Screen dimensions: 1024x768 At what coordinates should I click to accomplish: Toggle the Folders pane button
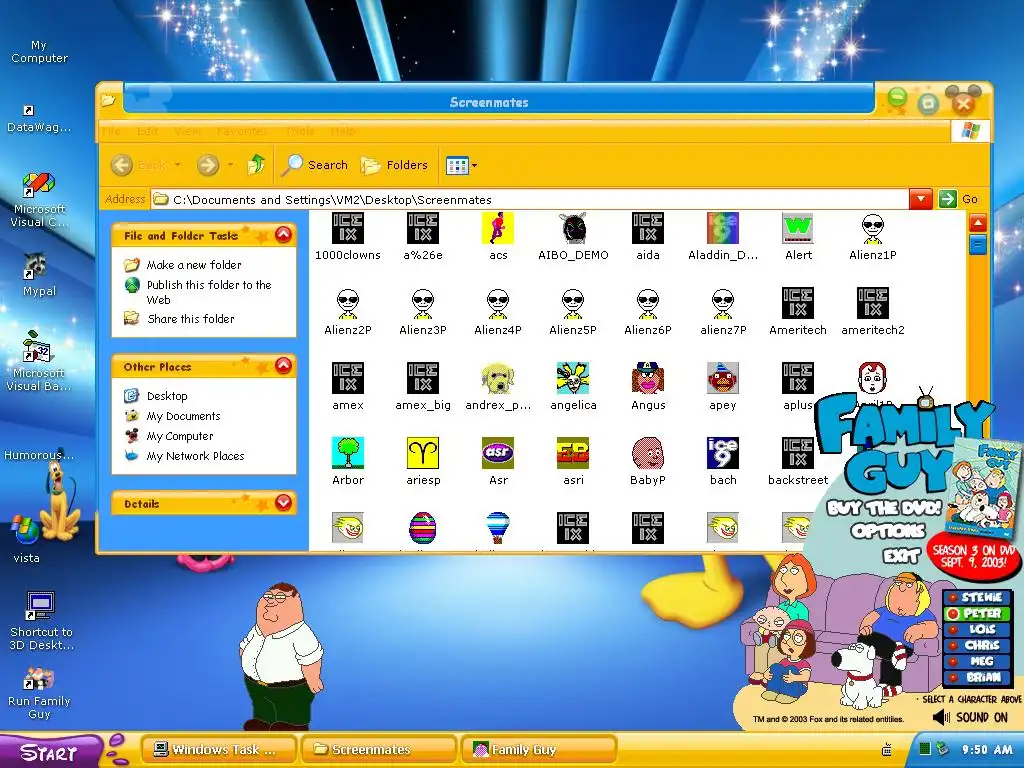pos(394,165)
